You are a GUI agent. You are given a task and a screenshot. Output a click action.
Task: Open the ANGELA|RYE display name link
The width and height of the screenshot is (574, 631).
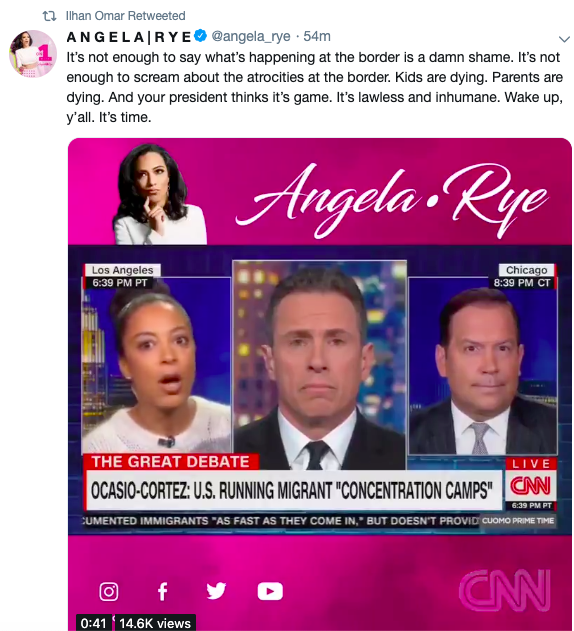(129, 37)
